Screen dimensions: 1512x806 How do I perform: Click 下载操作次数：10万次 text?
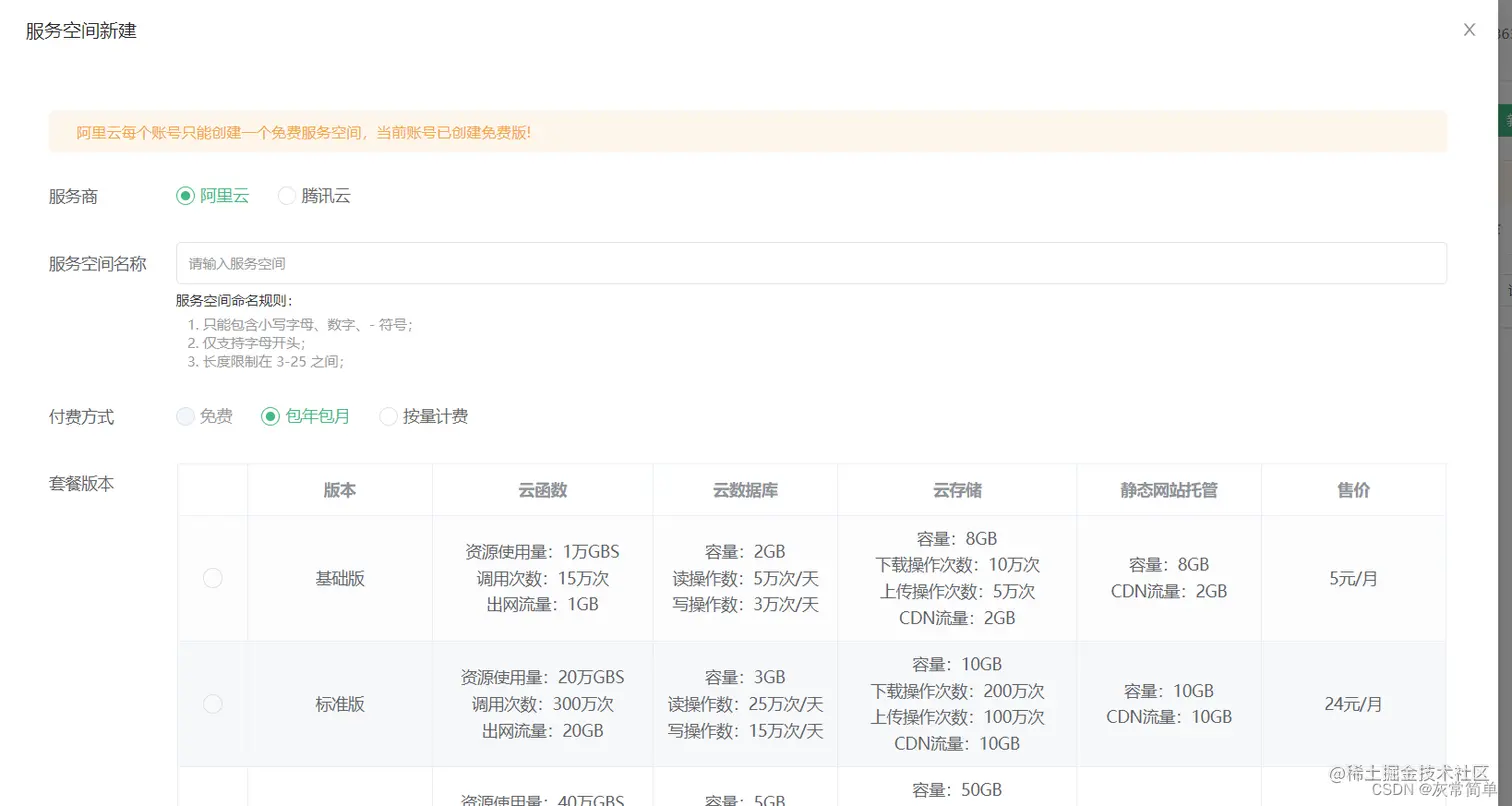point(957,565)
